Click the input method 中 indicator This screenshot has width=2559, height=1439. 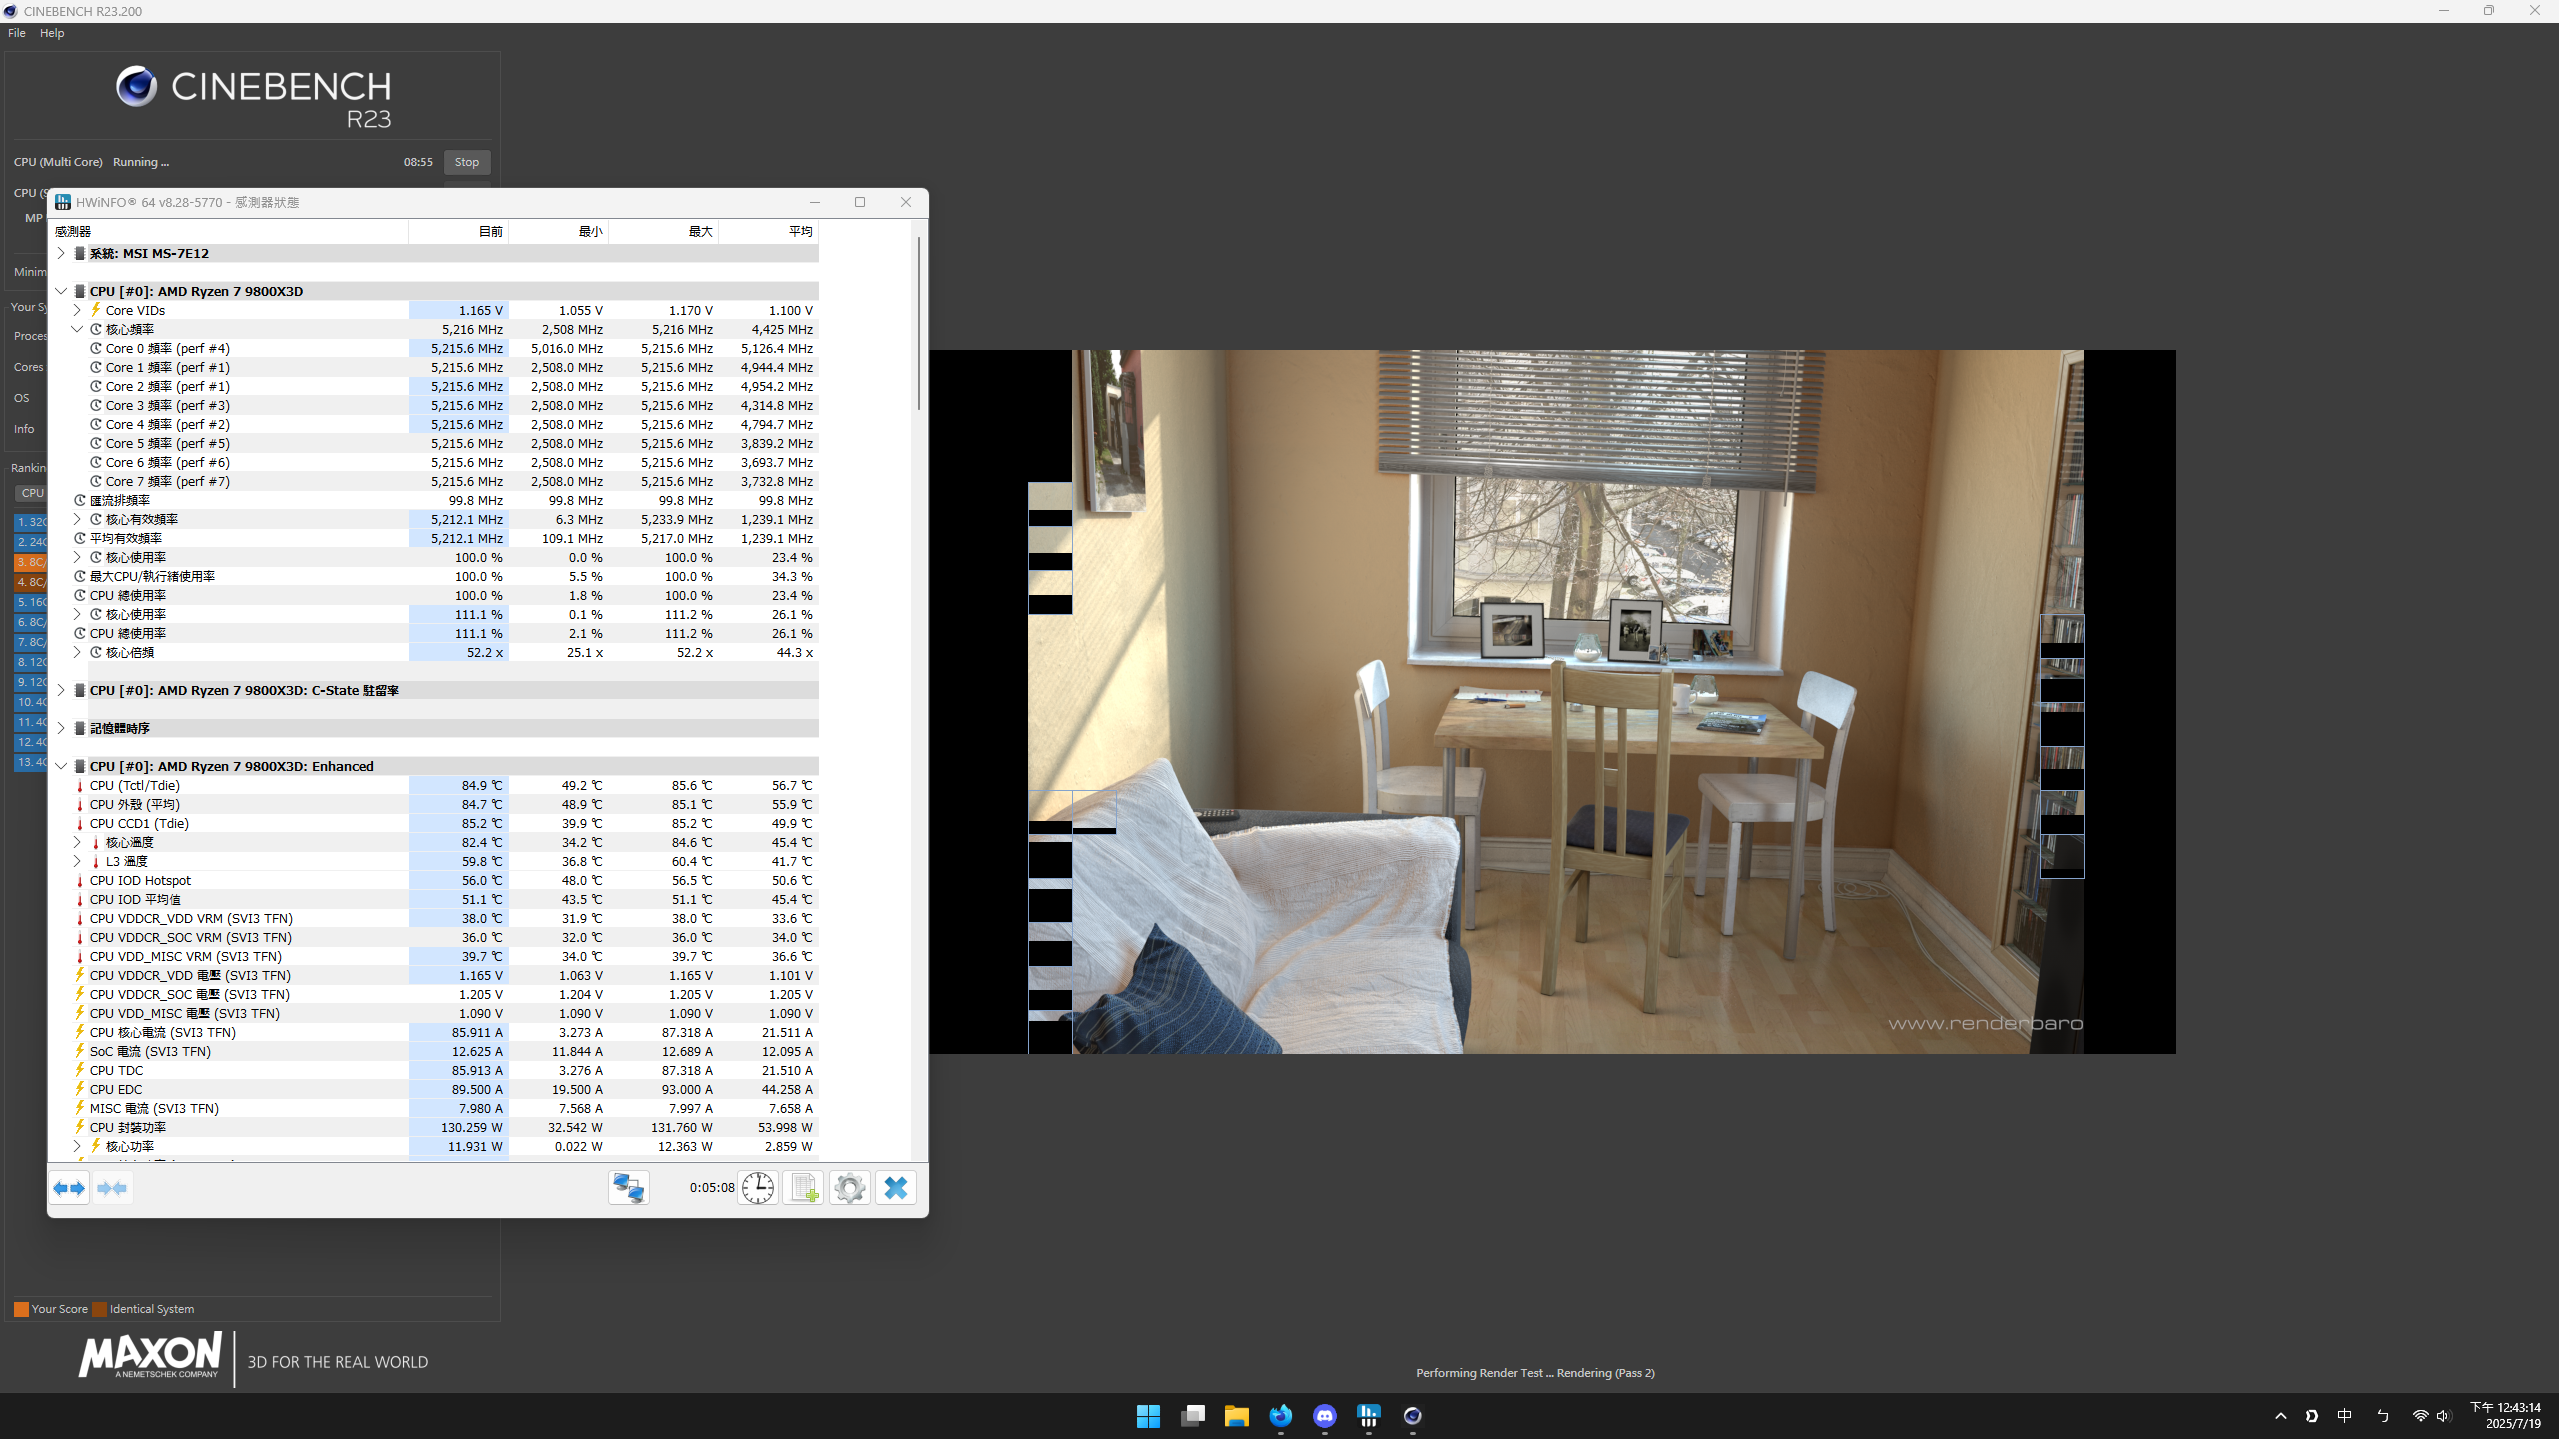click(x=2344, y=1416)
